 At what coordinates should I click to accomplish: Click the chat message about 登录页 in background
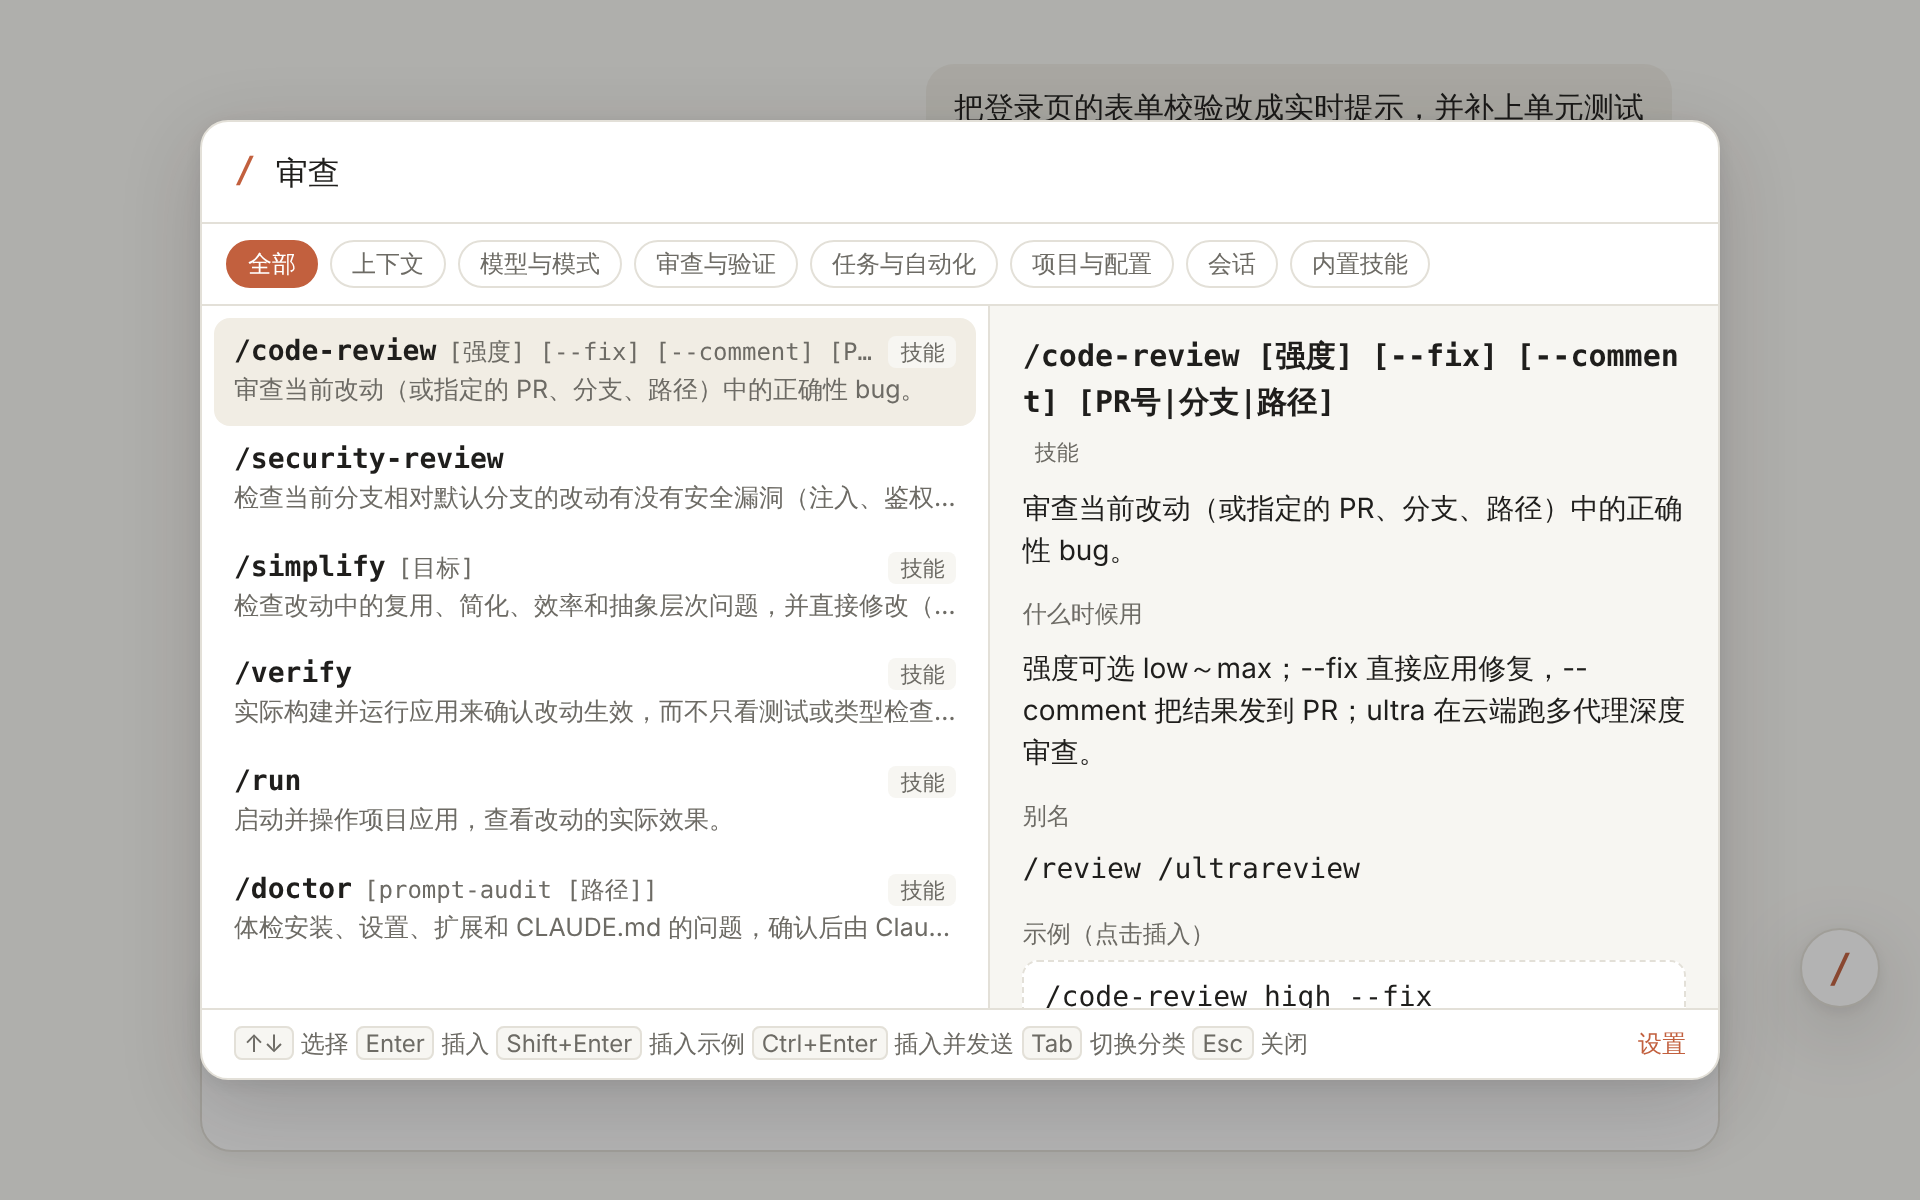coord(1298,95)
